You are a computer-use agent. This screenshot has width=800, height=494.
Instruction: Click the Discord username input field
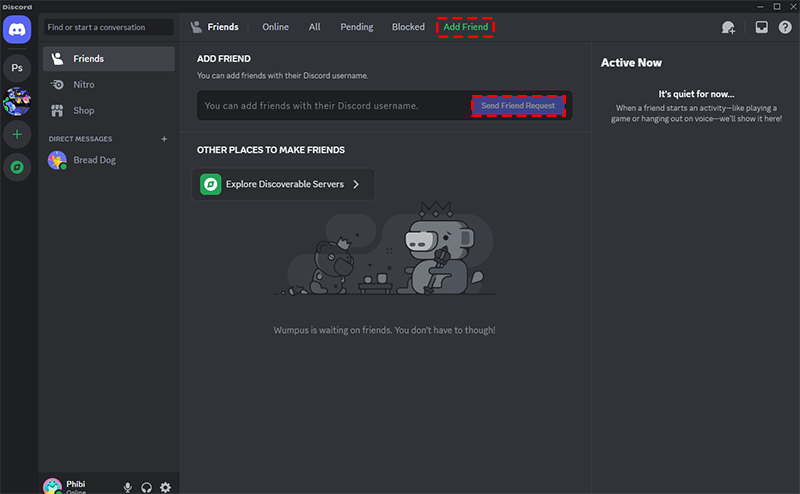pyautogui.click(x=330, y=106)
